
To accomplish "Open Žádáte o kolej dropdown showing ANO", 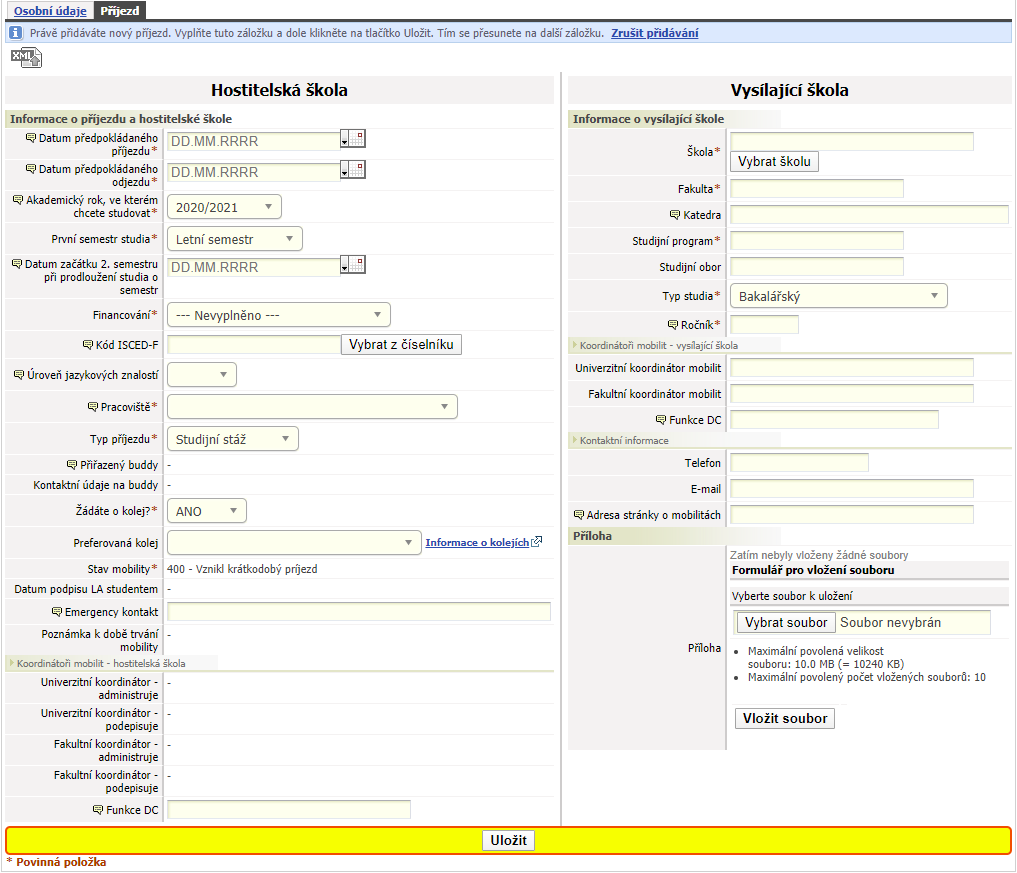I will coord(207,510).
